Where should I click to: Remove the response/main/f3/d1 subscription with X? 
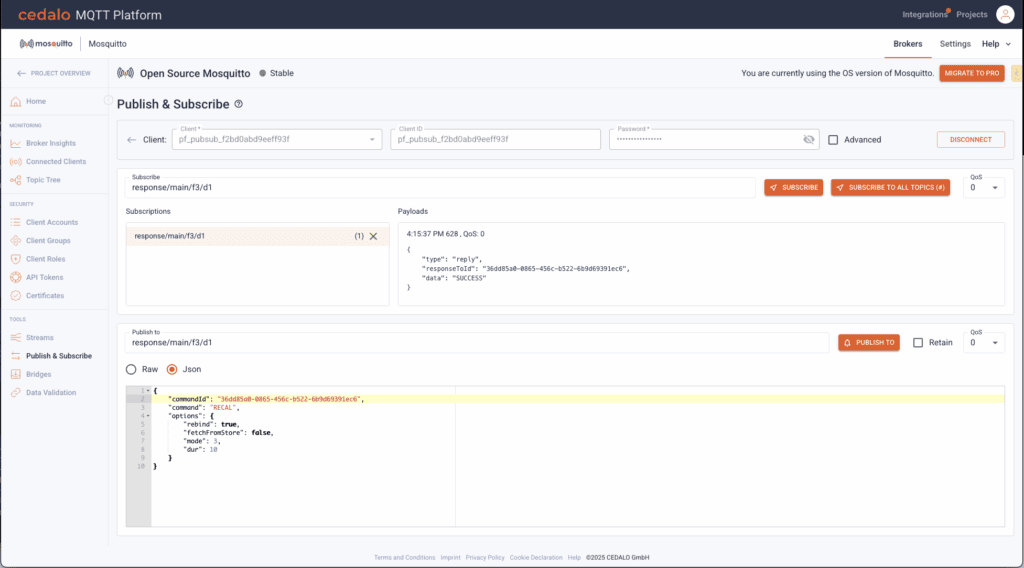point(373,236)
